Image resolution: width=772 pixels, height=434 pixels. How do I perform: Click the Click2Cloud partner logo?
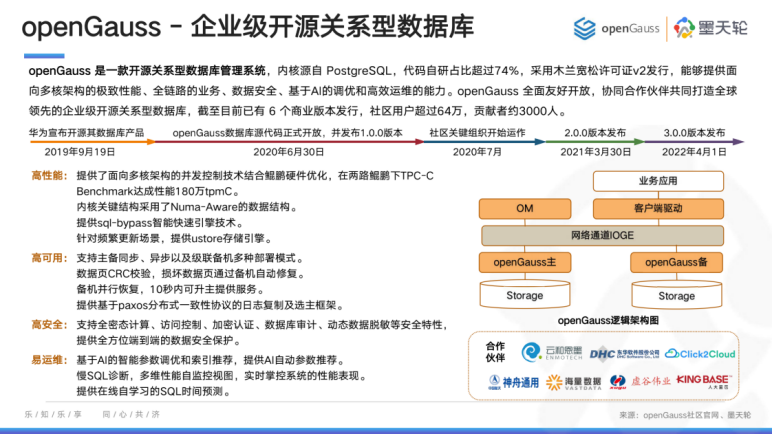(x=700, y=354)
